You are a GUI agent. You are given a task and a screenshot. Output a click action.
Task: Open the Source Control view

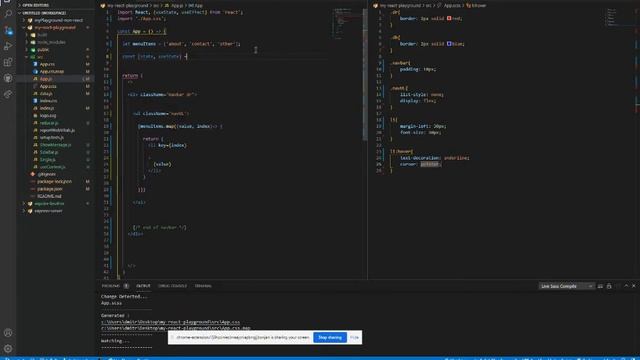tap(8, 30)
